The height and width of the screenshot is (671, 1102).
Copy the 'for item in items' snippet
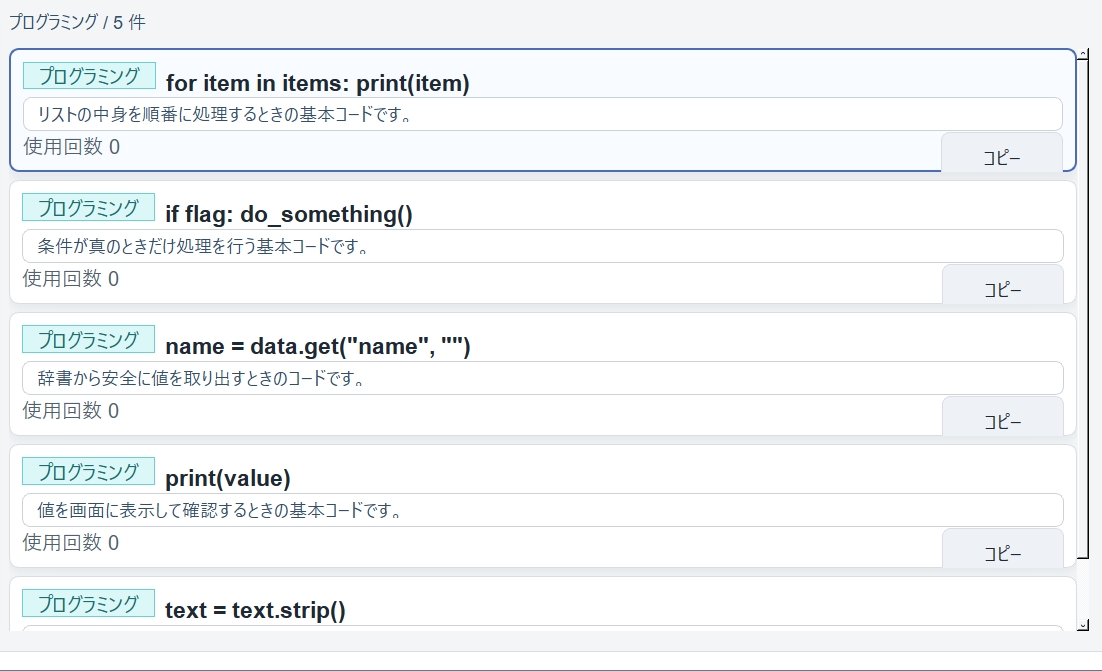pos(1001,154)
